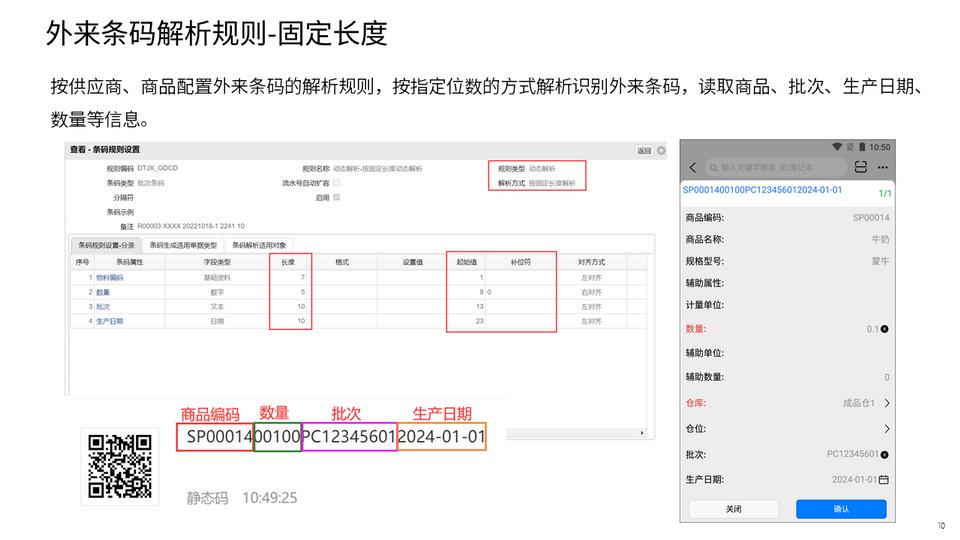960x540 pixels.
Task: Expand the 仓位 selector chevron
Action: (x=886, y=429)
